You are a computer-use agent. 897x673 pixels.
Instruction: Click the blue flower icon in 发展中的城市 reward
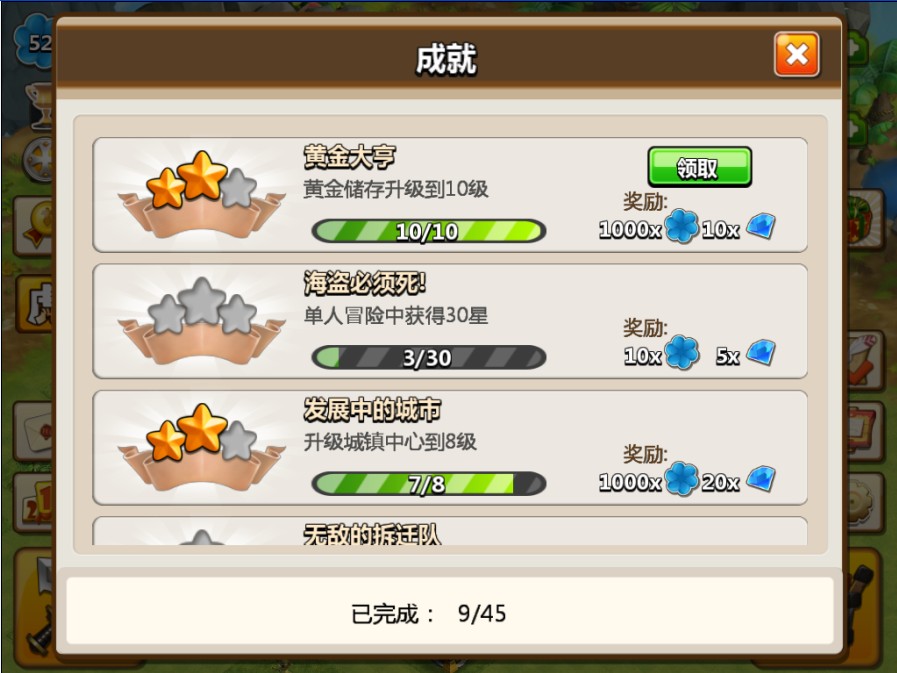point(681,479)
